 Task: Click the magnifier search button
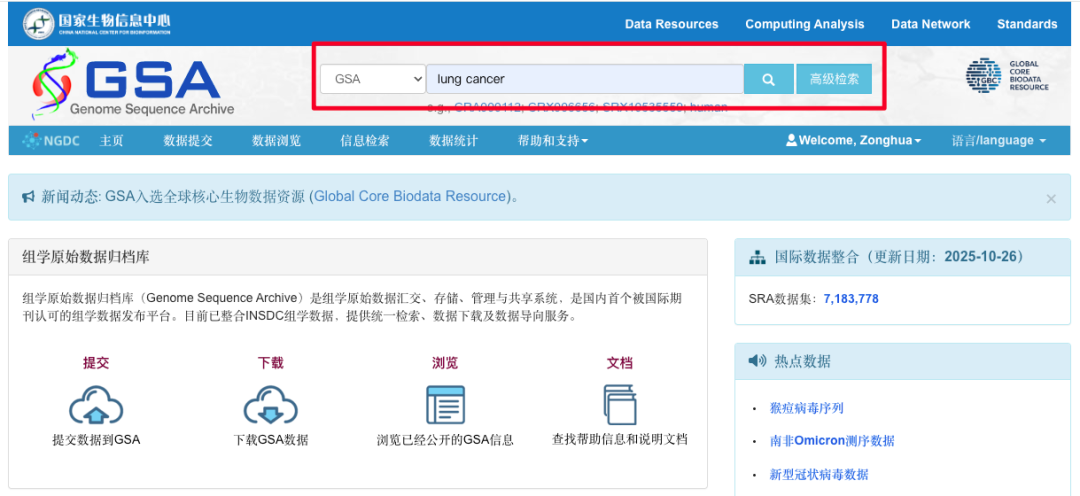click(769, 79)
